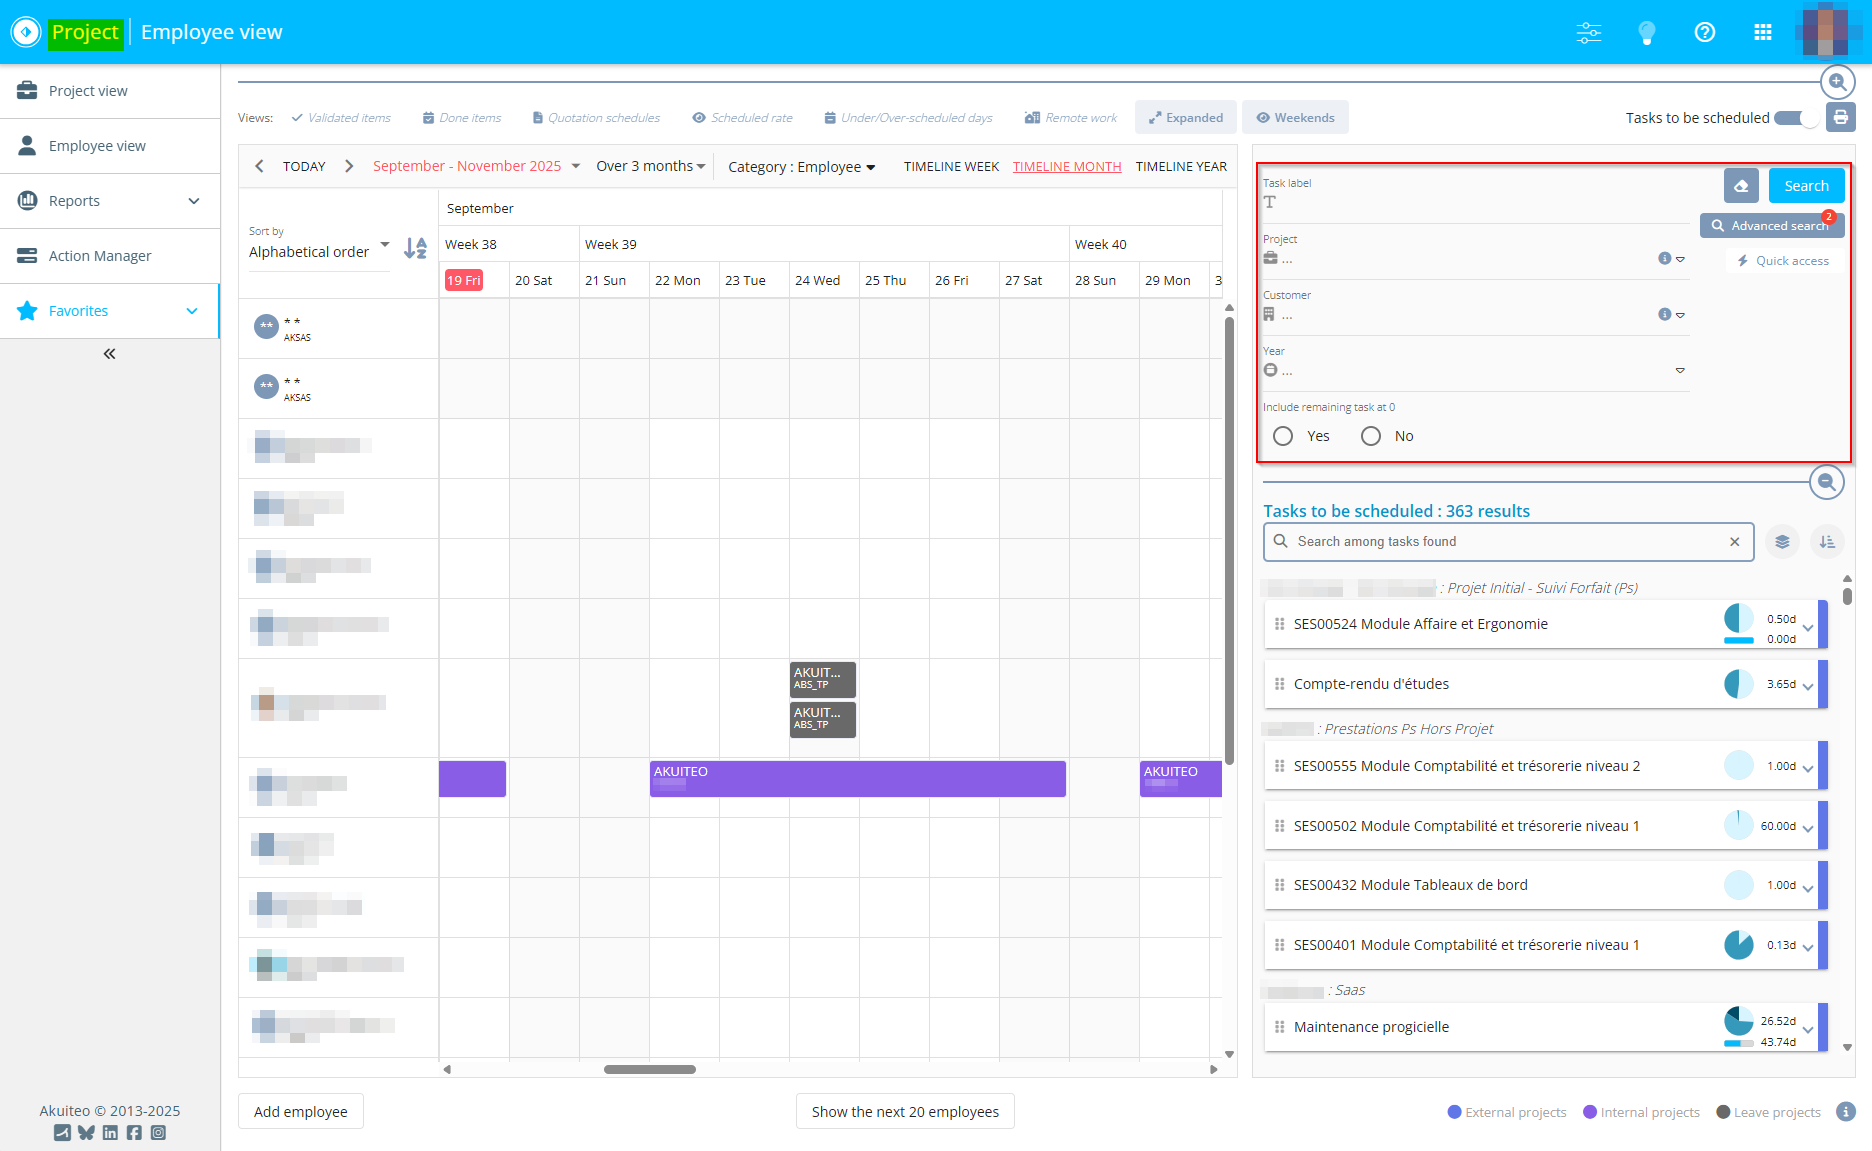Open Action Manager from the sidebar
The height and width of the screenshot is (1151, 1872).
100,256
